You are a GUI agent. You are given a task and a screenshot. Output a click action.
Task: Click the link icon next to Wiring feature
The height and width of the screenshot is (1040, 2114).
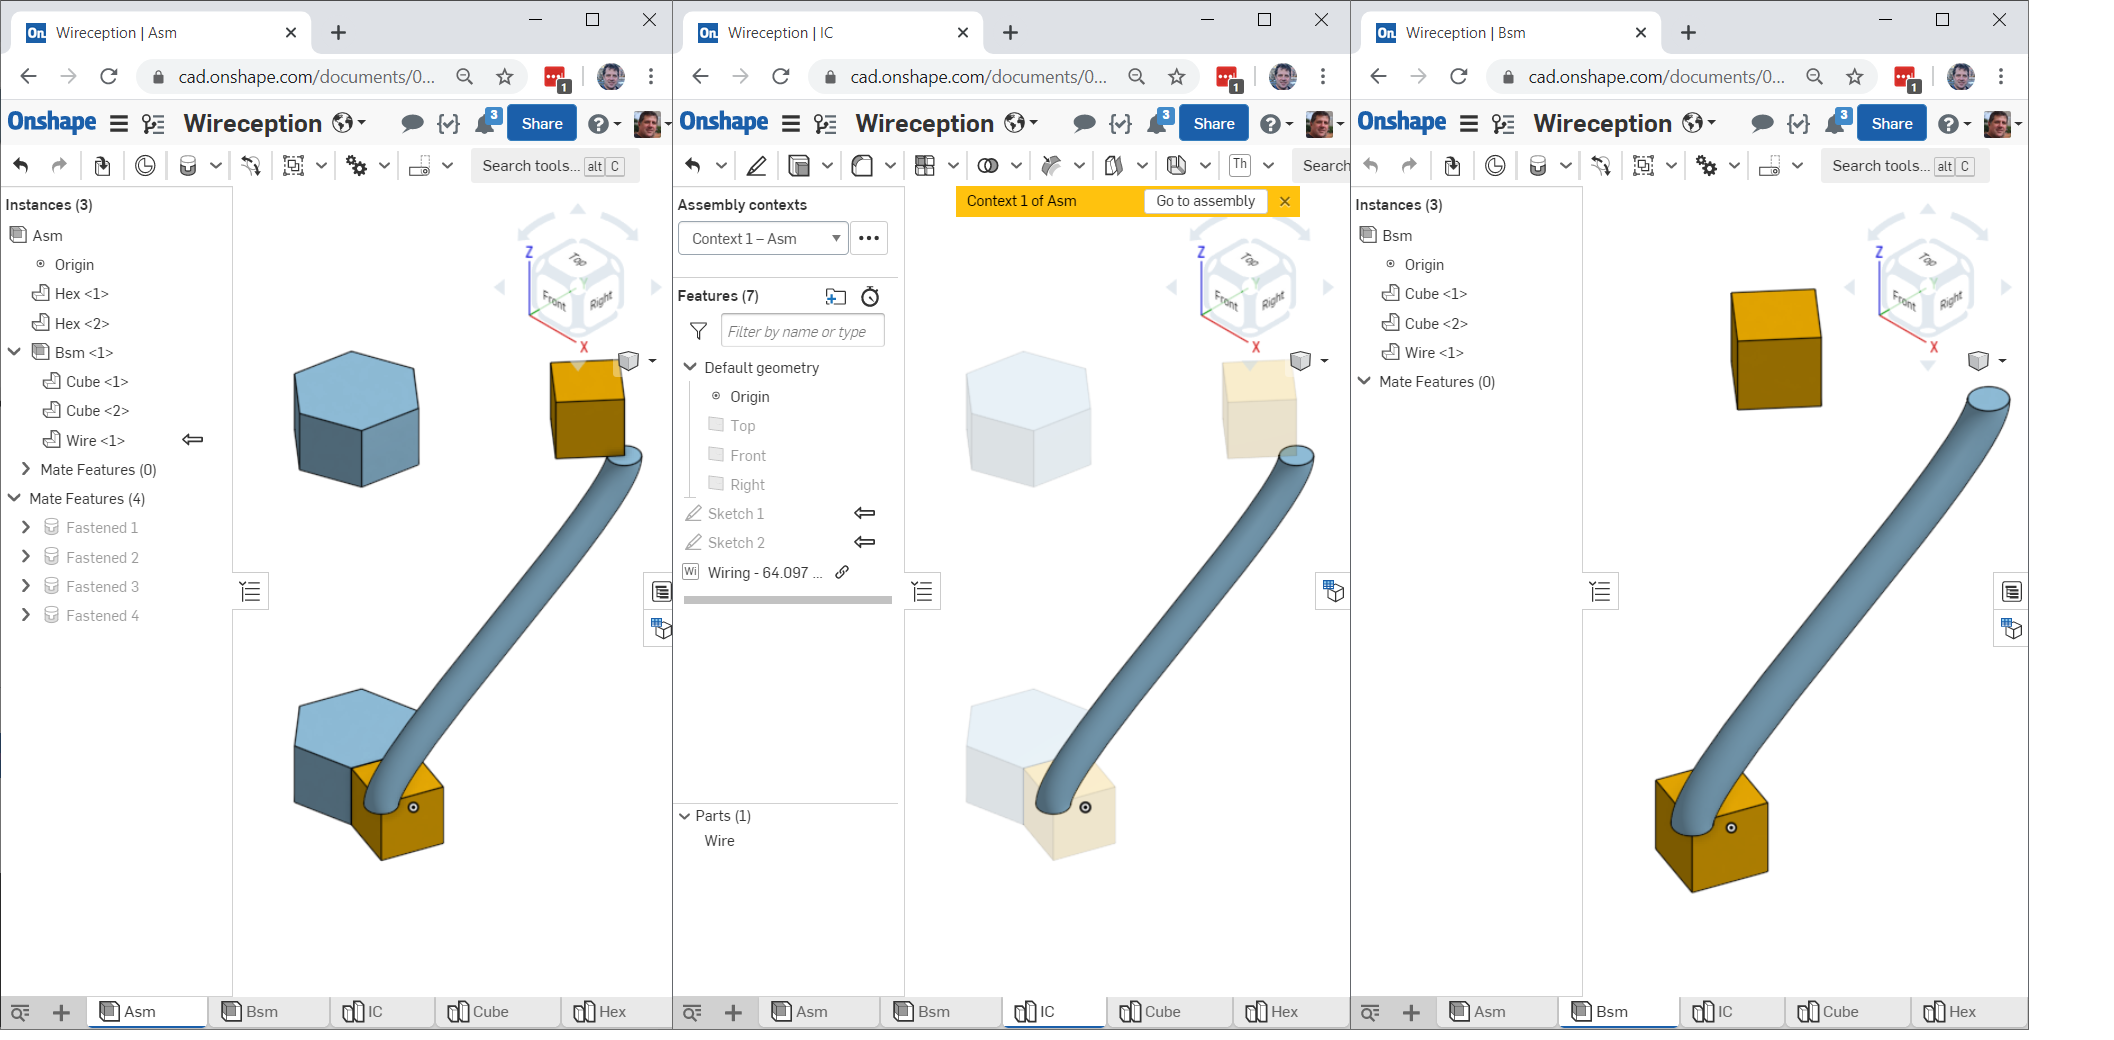coord(842,572)
